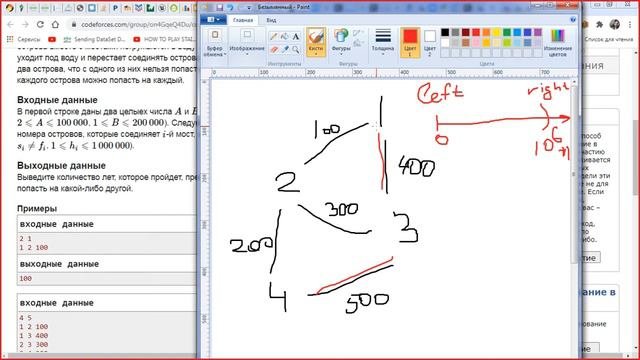The image size is (640, 360).
Task: Select the Pencil tool in Paint
Action: pyautogui.click(x=273, y=37)
